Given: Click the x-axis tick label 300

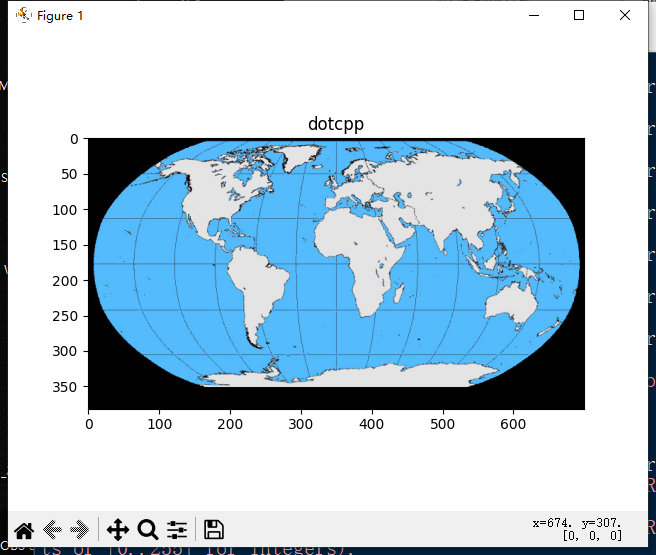Looking at the screenshot, I should coord(300,425).
